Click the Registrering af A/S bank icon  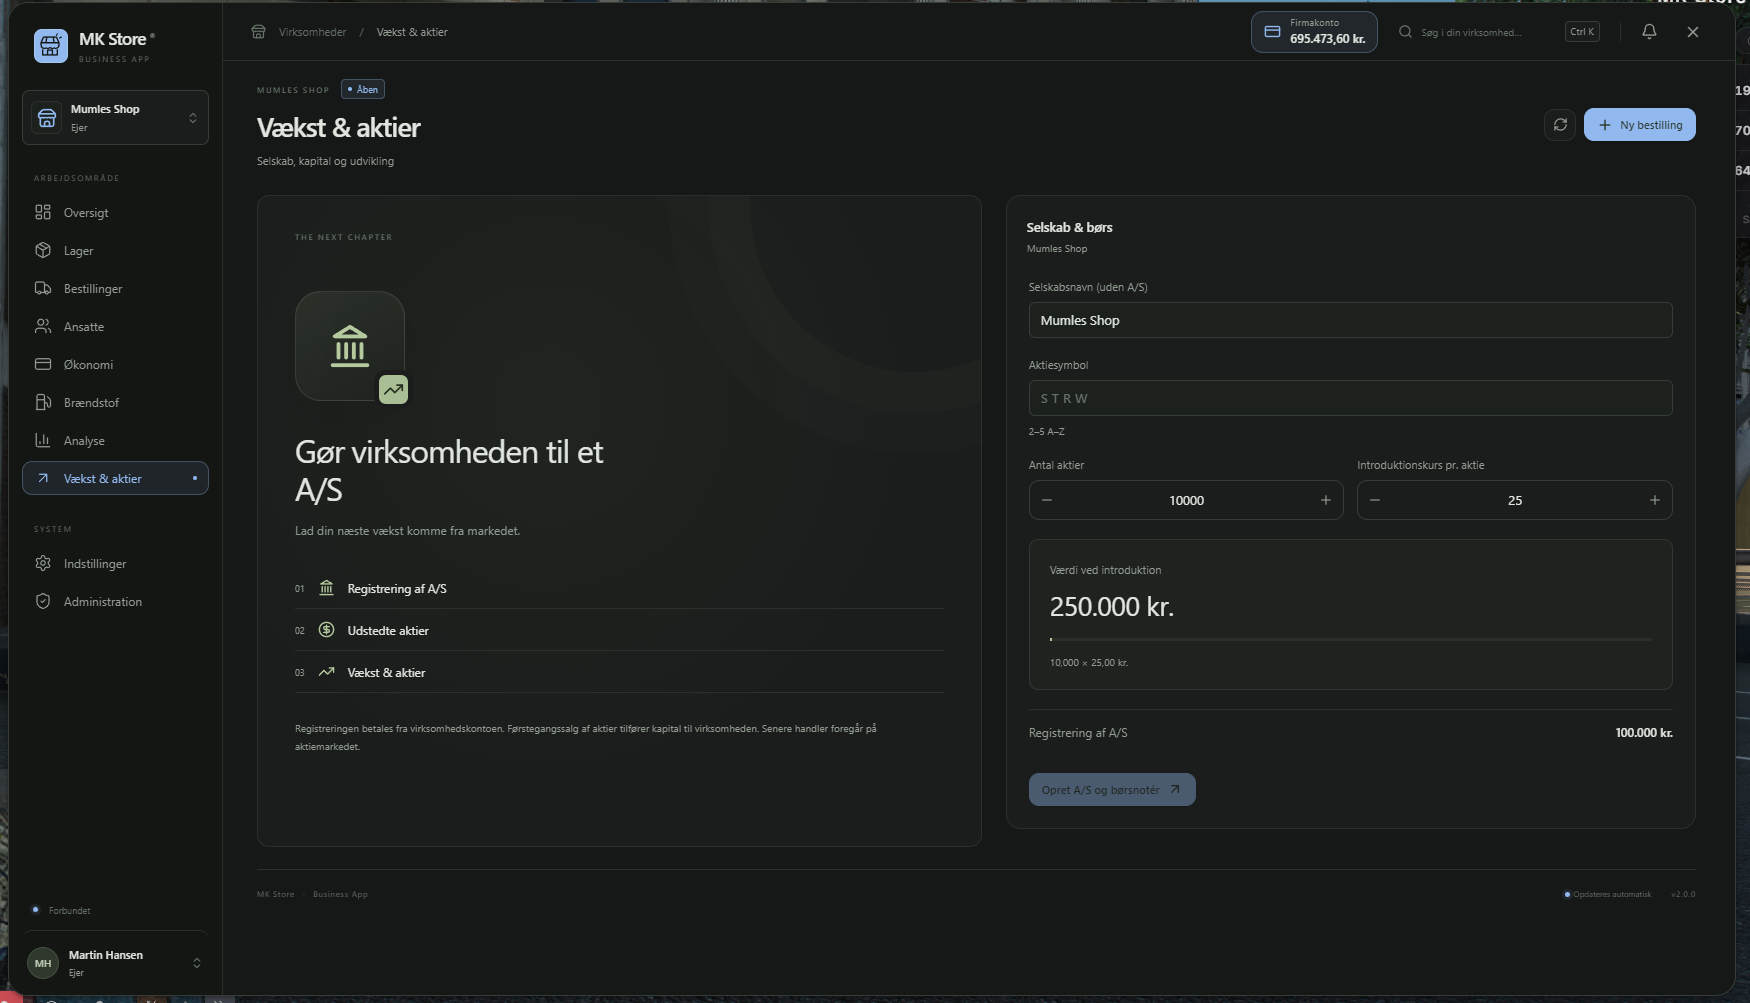click(326, 588)
